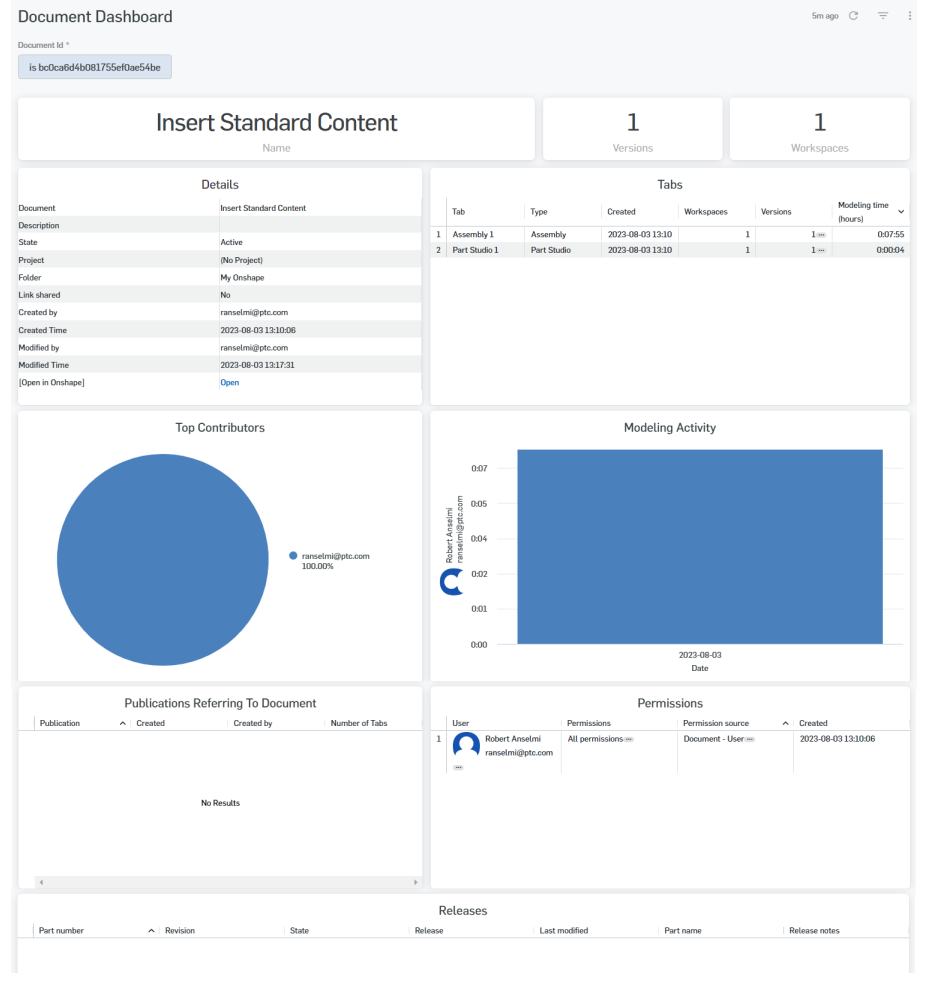The height and width of the screenshot is (985, 929).
Task: Sort Releases by Part number column
Action: (152, 931)
